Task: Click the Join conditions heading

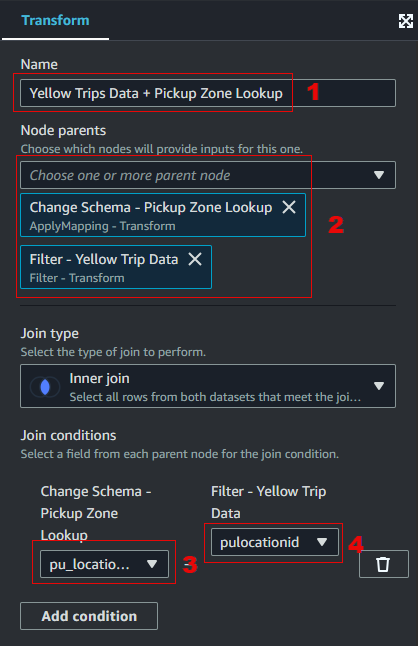Action: (x=68, y=435)
